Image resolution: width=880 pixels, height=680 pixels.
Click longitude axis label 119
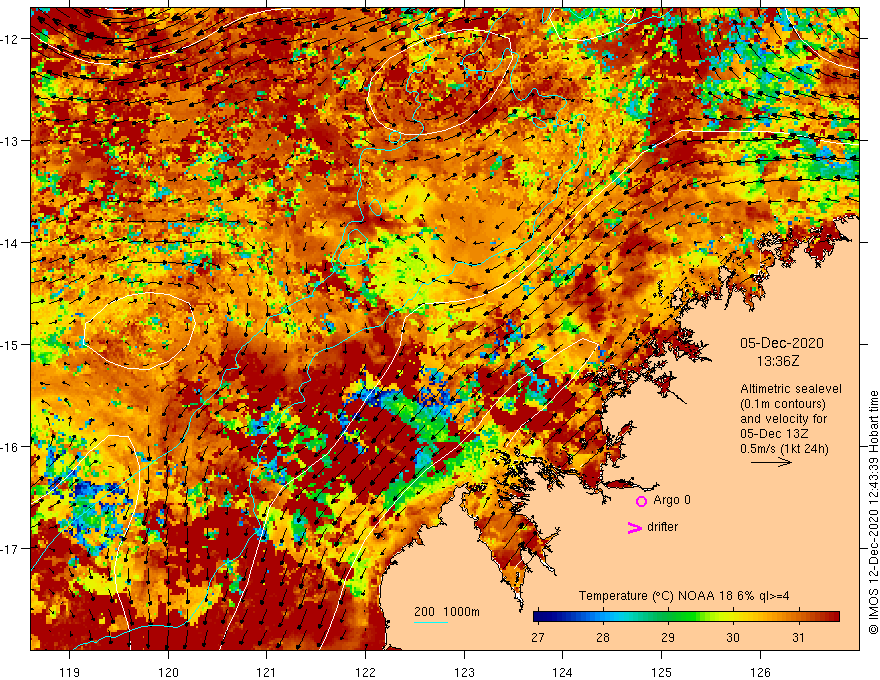coord(70,672)
